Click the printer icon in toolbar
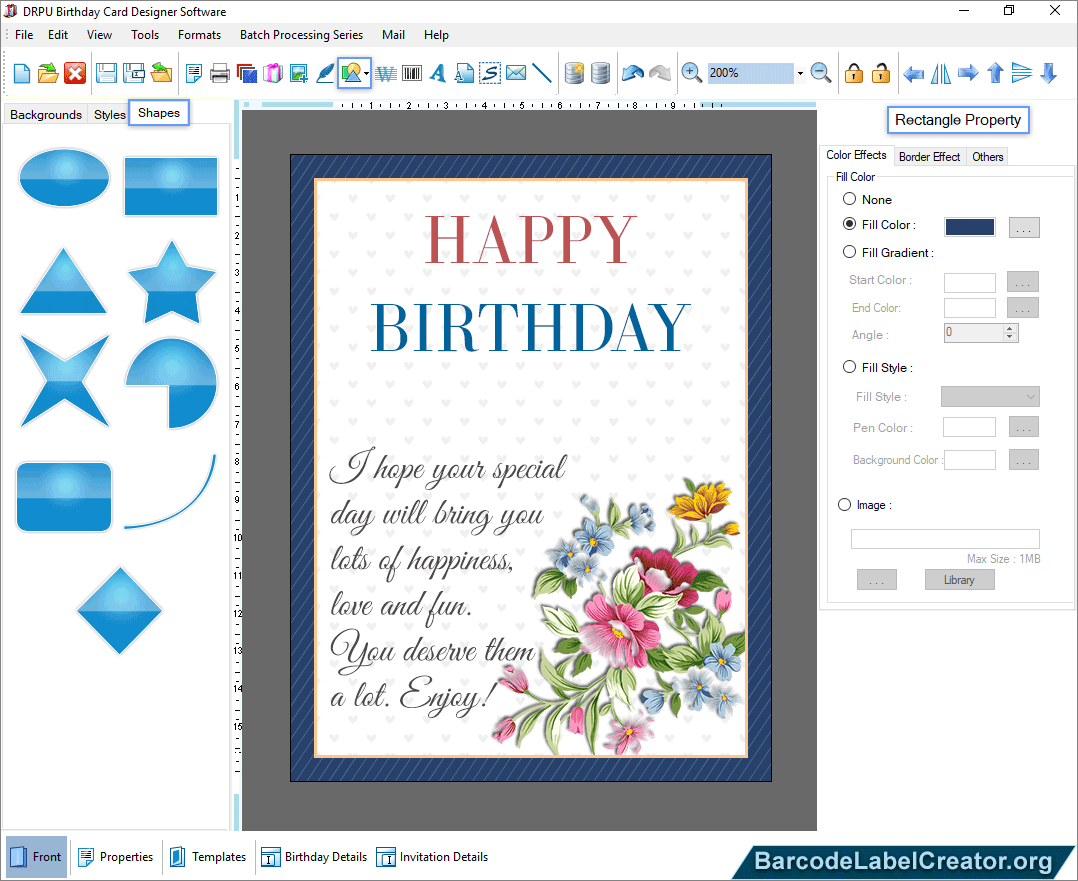 (x=220, y=73)
